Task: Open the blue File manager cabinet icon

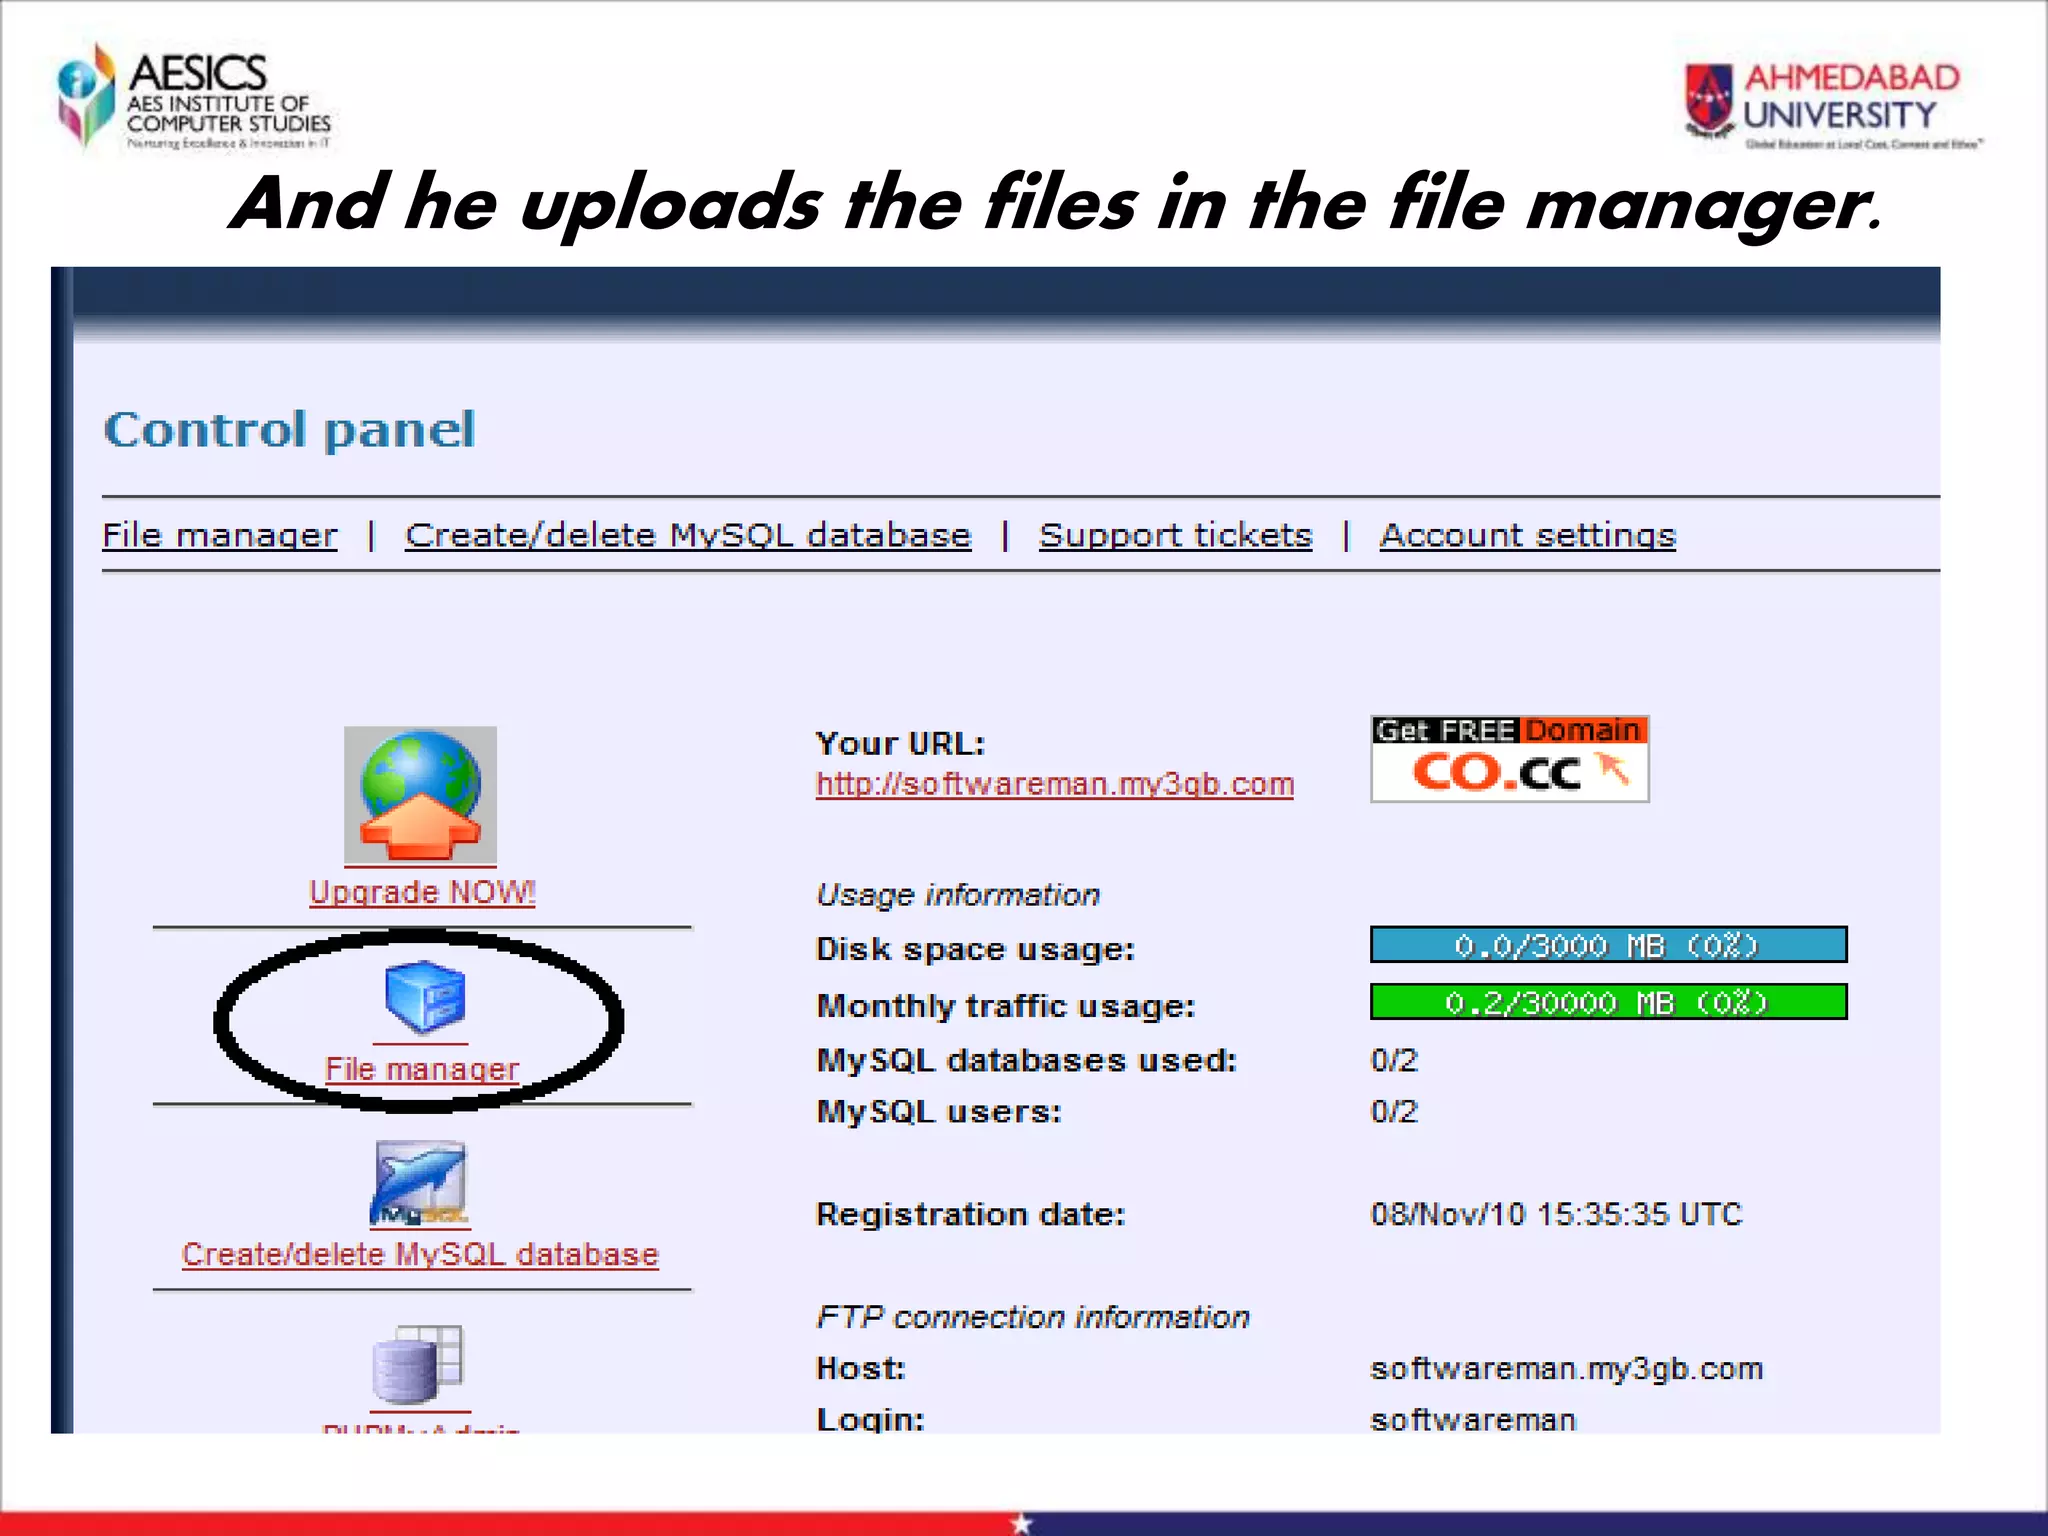Action: [424, 996]
